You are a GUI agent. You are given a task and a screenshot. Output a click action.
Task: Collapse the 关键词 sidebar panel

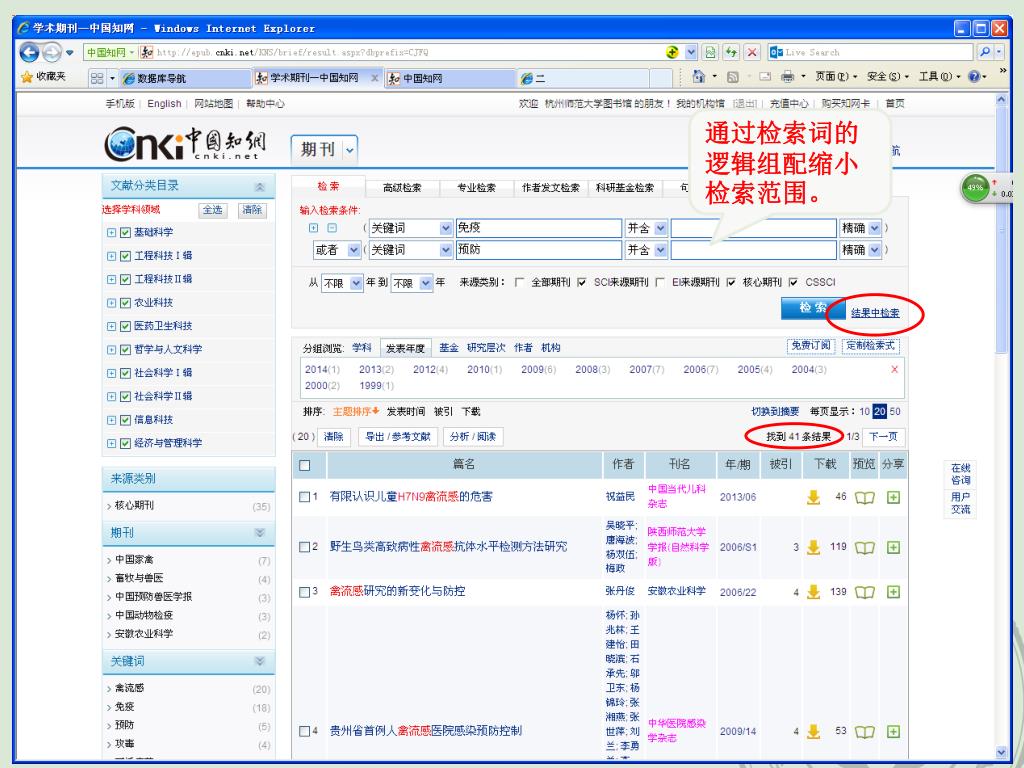pyautogui.click(x=259, y=662)
